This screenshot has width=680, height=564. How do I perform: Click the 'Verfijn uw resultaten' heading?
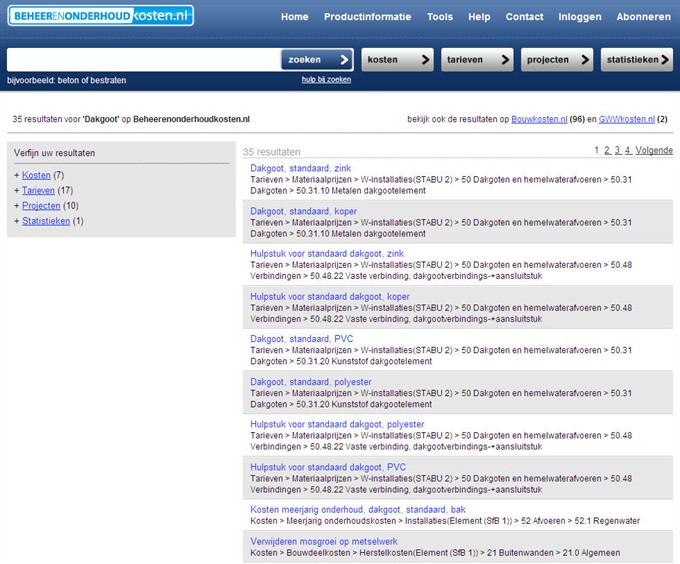pyautogui.click(x=54, y=153)
